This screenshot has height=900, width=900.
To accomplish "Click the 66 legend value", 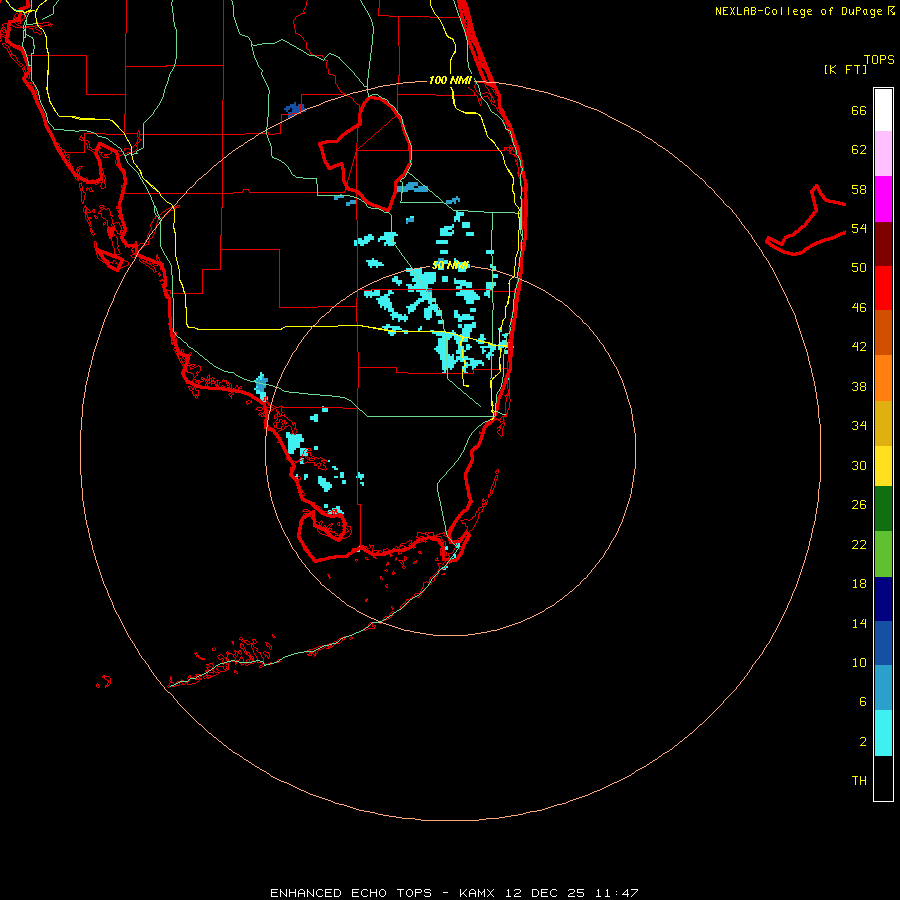I will pyautogui.click(x=859, y=111).
